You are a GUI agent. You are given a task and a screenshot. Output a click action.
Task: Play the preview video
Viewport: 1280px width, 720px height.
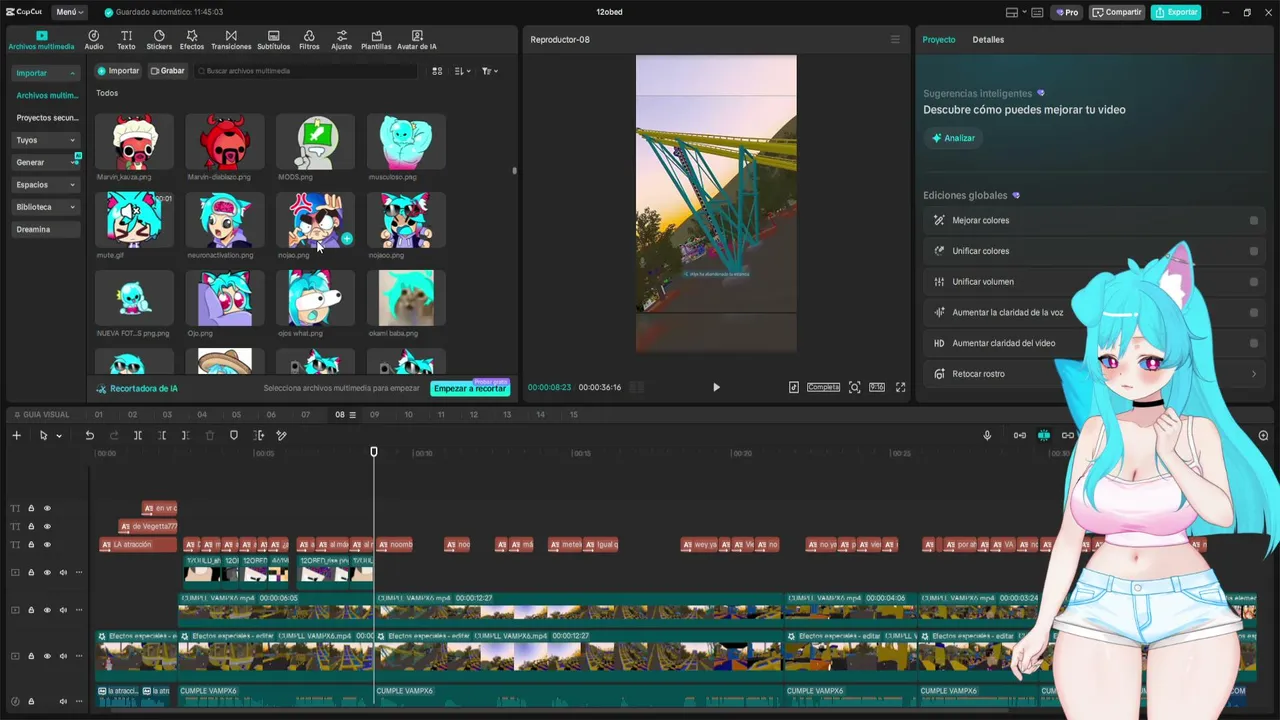pos(716,387)
